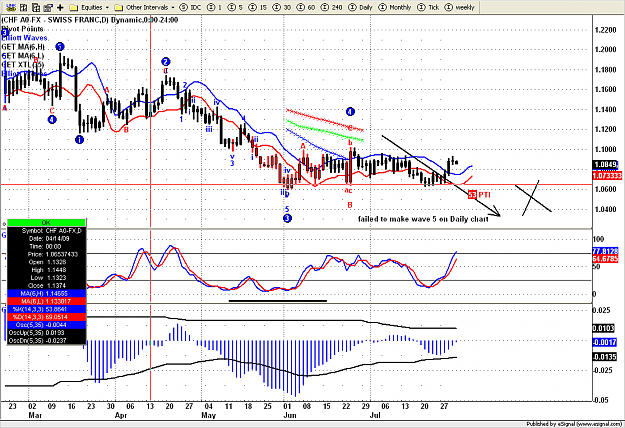This screenshot has width=625, height=428.
Task: Select the GET MA(6,L) study label
Action: [x=23, y=56]
